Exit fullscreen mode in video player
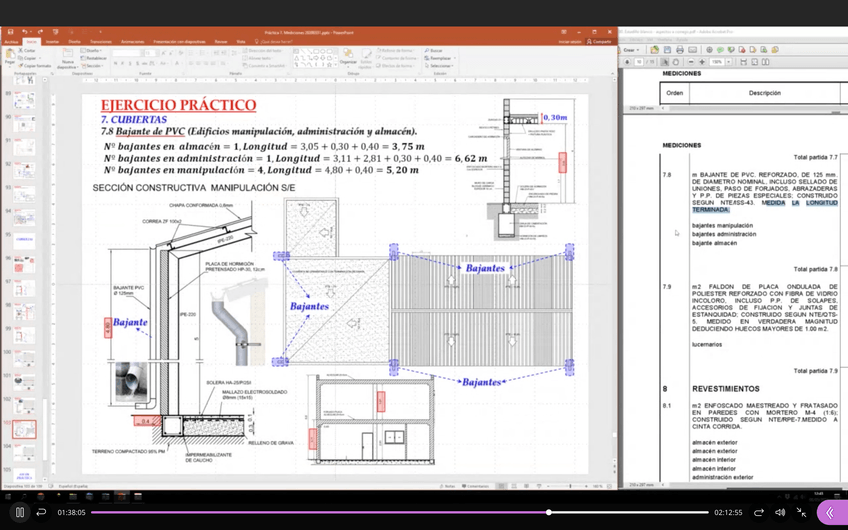Screen dimensions: 848x530 (802, 512)
